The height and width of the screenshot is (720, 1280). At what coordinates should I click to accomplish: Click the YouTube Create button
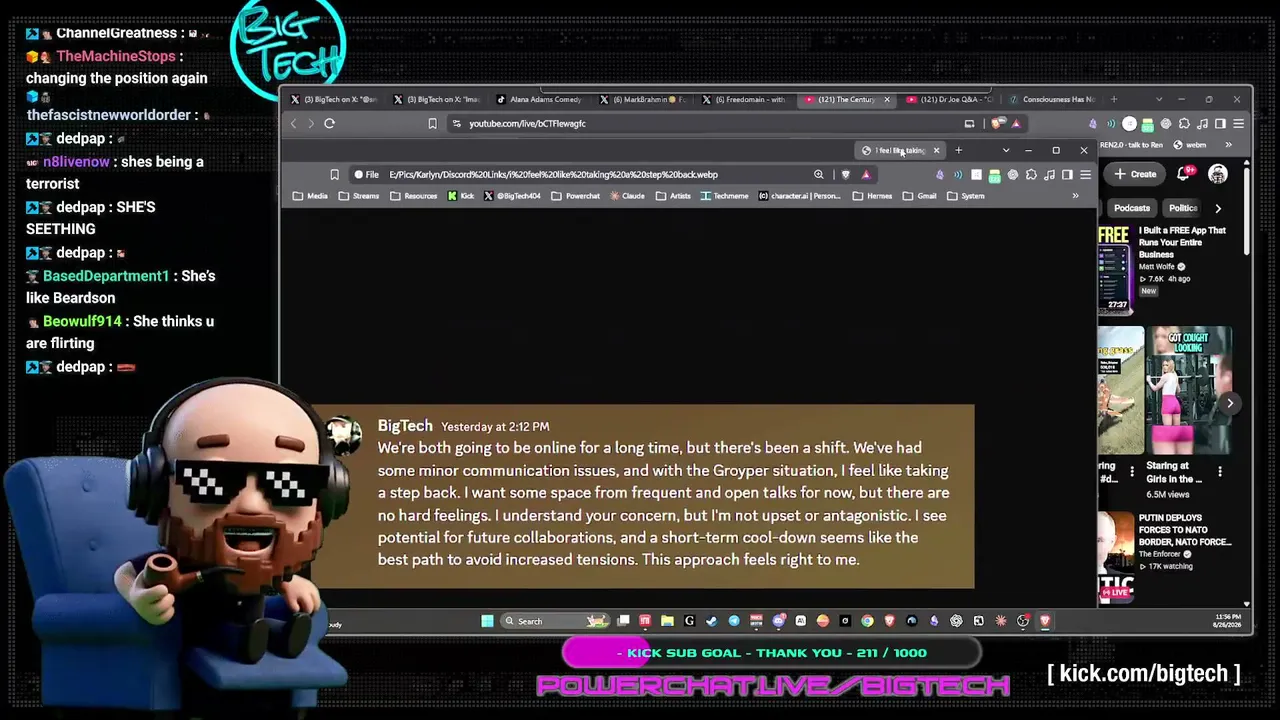pyautogui.click(x=1135, y=174)
